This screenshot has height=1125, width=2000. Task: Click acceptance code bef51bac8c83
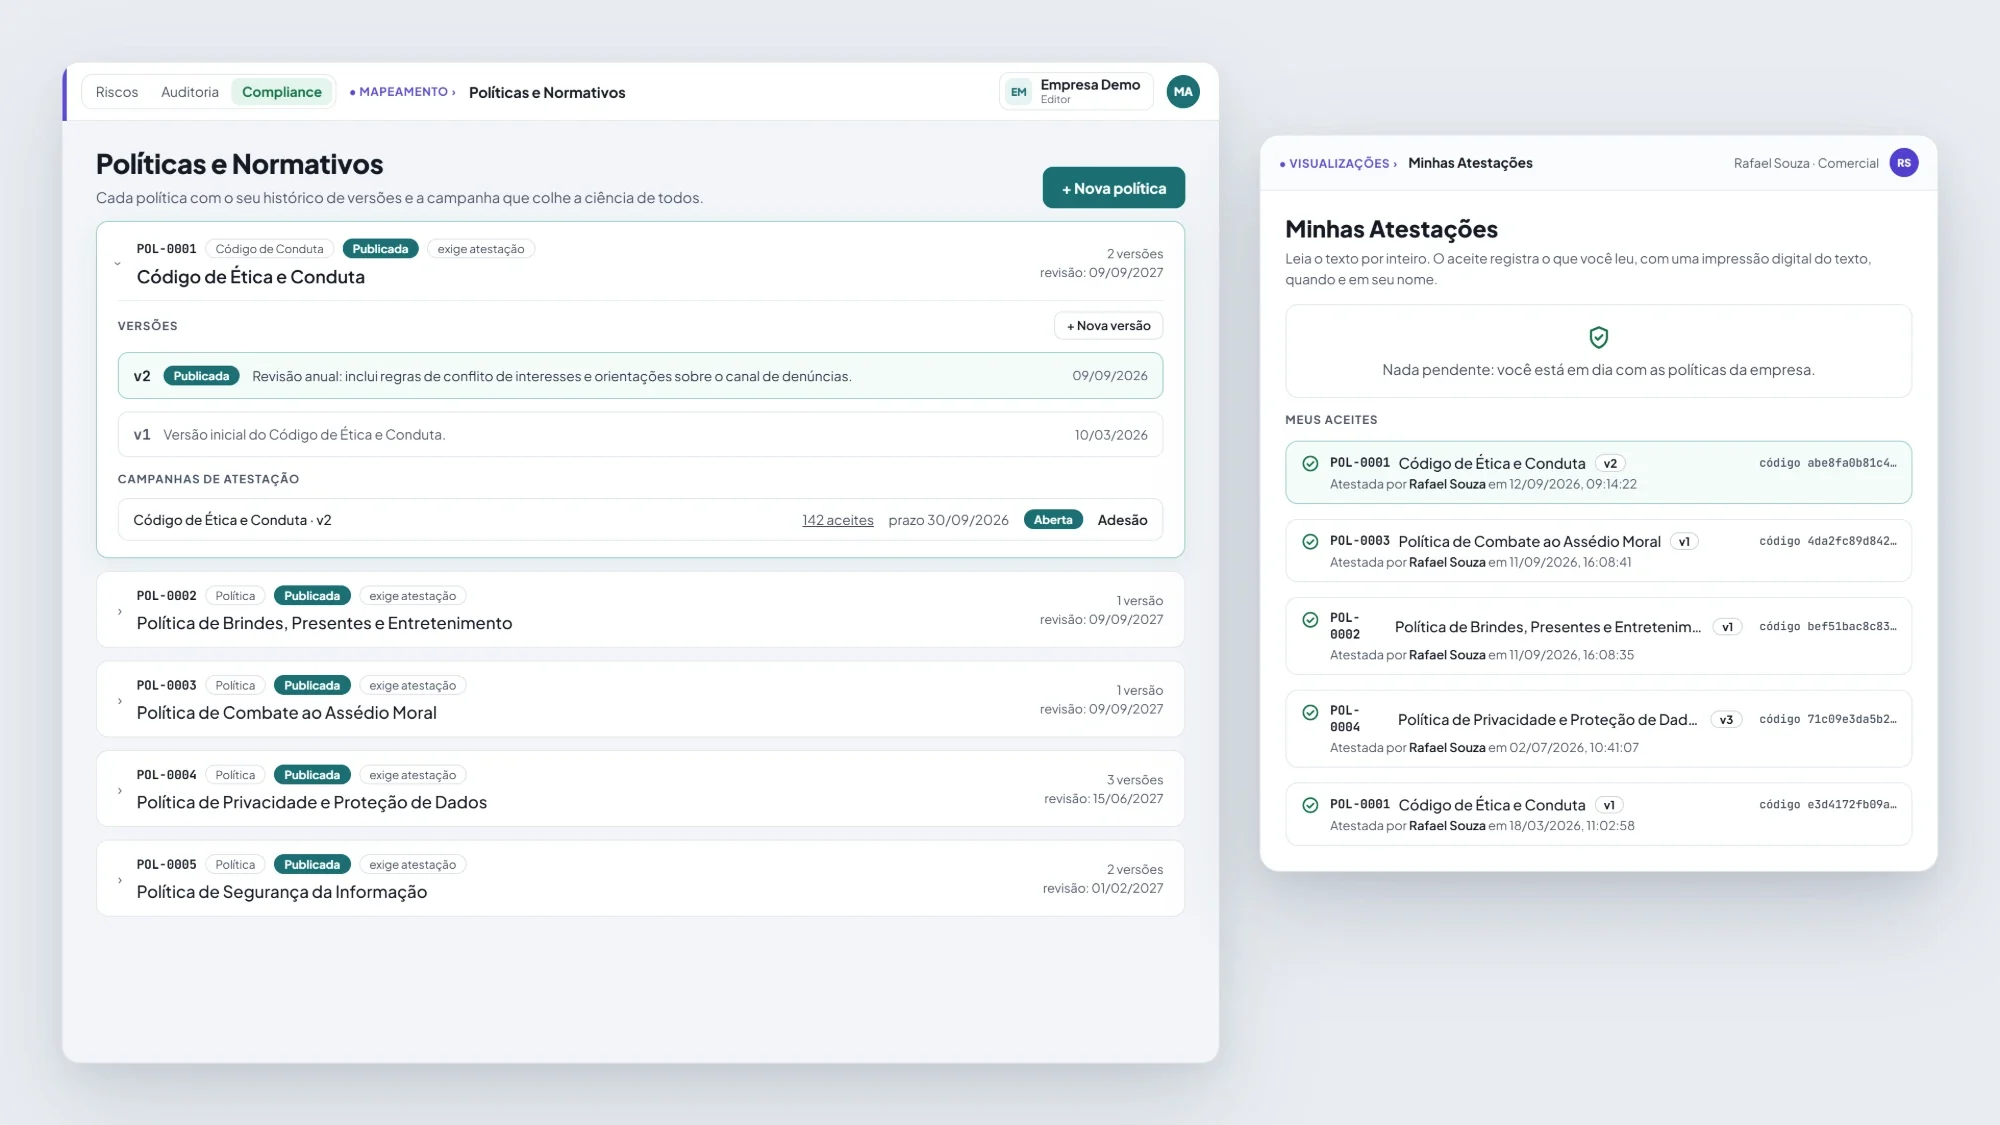[1827, 627]
